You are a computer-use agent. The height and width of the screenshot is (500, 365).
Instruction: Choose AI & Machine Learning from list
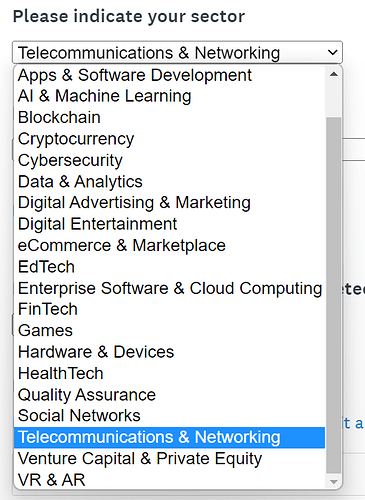pyautogui.click(x=169, y=96)
